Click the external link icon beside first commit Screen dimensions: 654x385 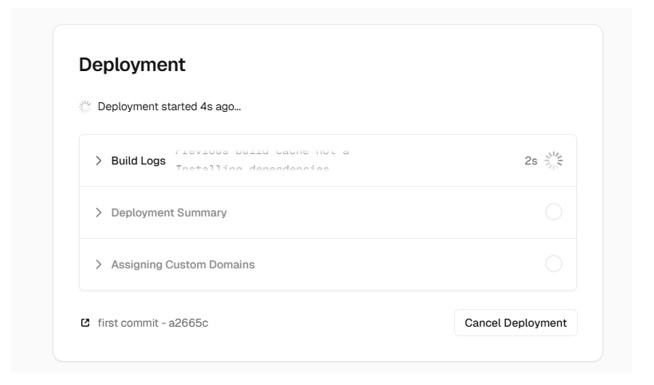[x=85, y=322]
